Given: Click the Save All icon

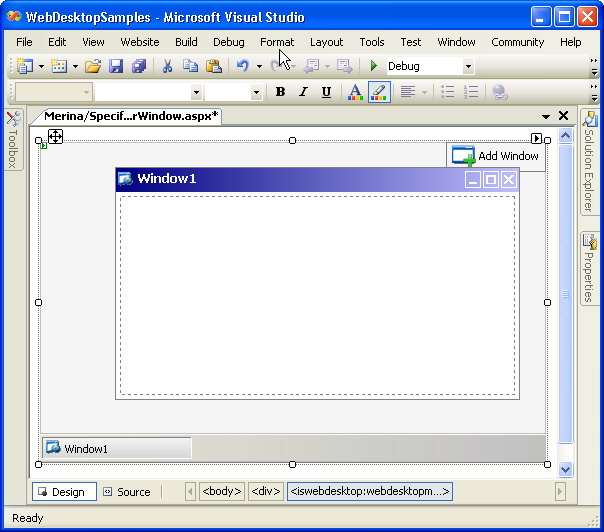Looking at the screenshot, I should [x=138, y=66].
